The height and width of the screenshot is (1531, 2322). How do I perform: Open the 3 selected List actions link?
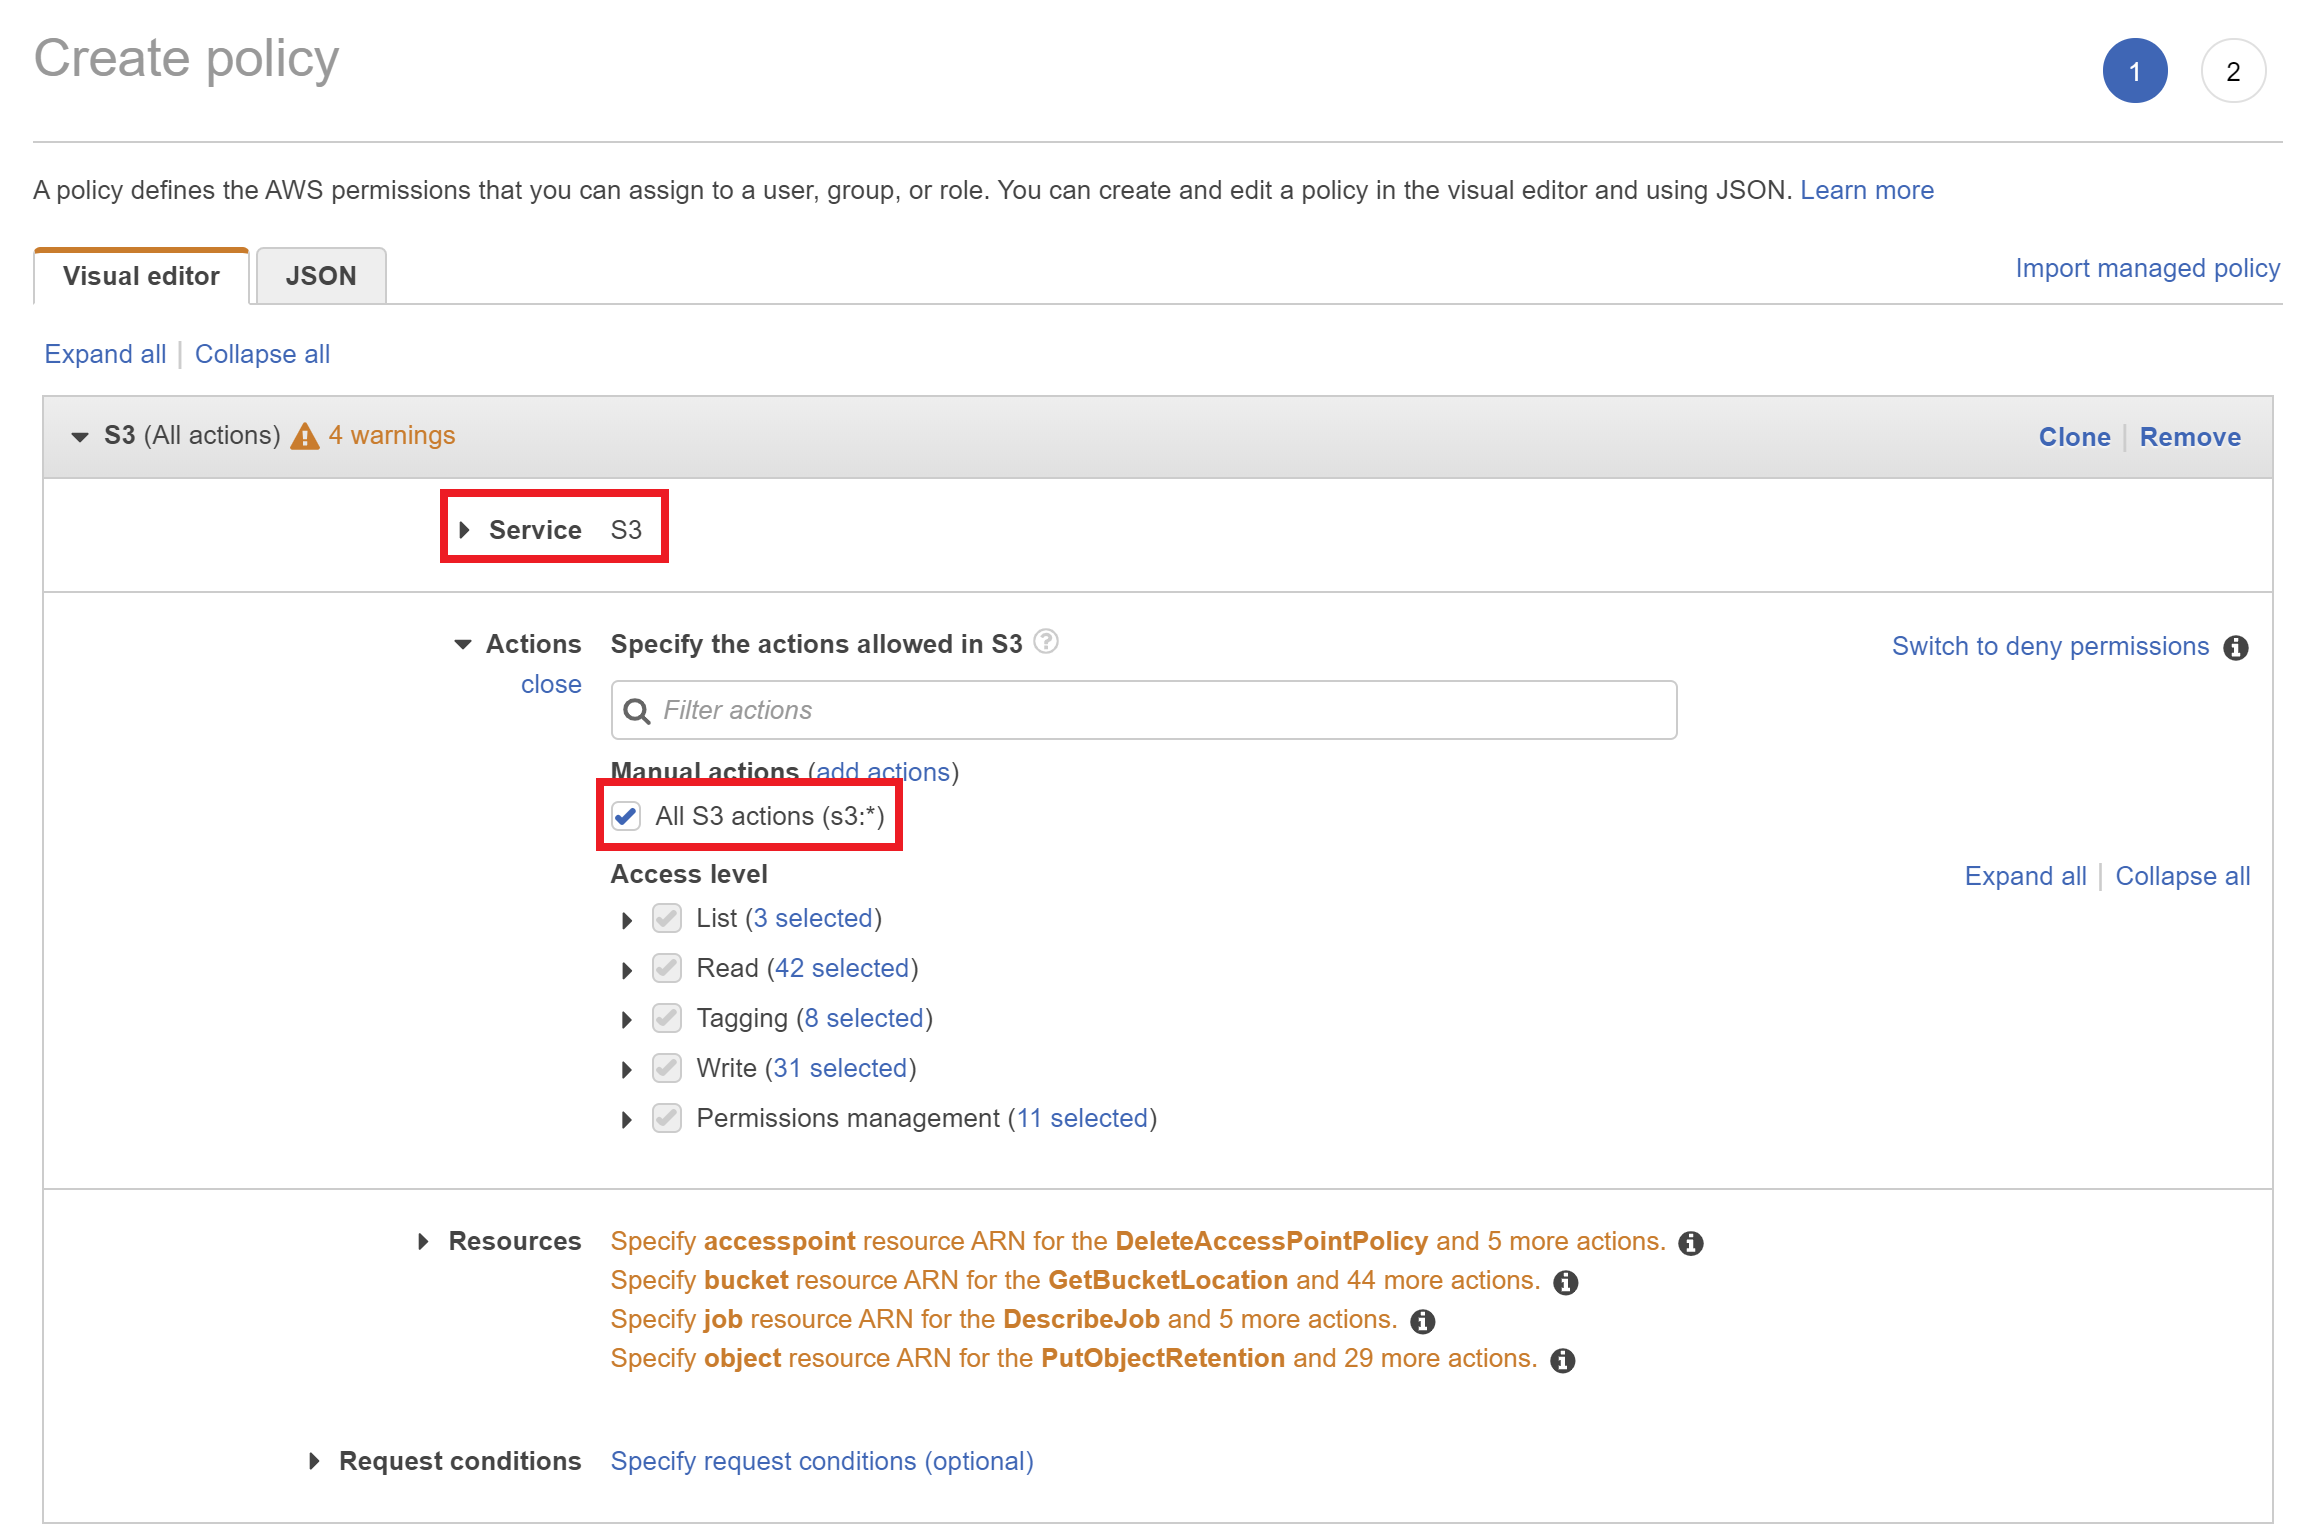click(813, 918)
